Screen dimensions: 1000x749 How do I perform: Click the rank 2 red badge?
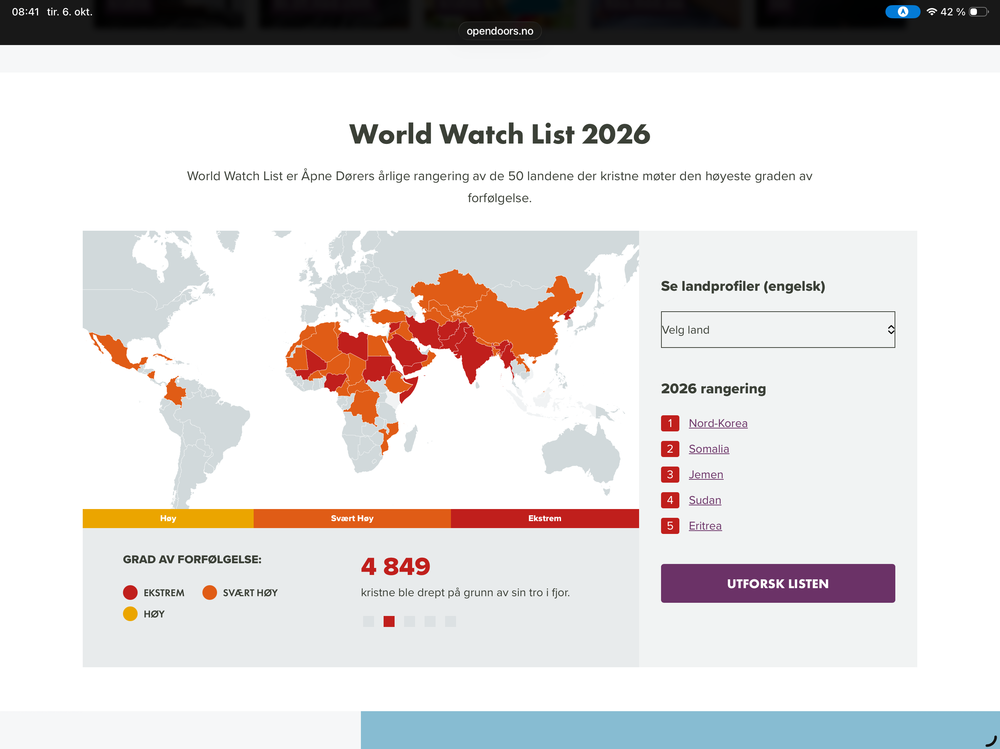(x=670, y=449)
